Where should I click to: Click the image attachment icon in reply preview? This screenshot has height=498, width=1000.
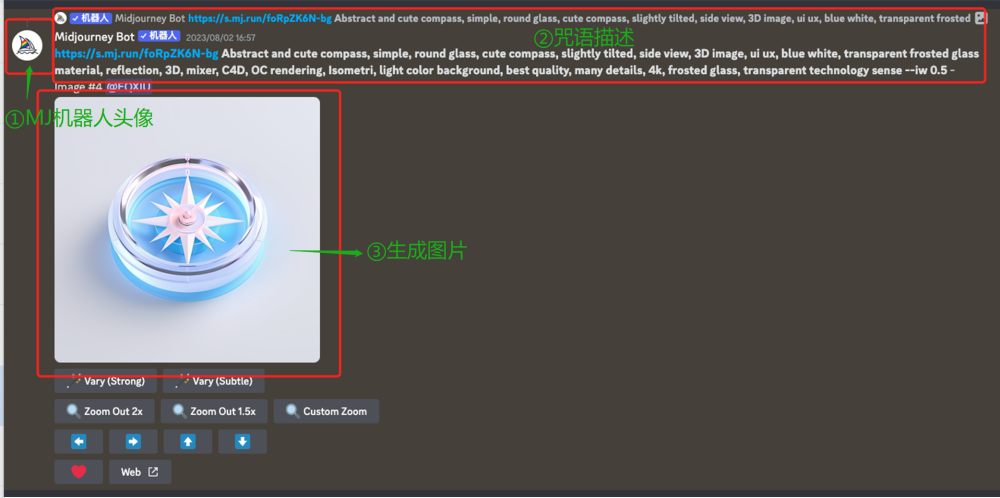981,18
